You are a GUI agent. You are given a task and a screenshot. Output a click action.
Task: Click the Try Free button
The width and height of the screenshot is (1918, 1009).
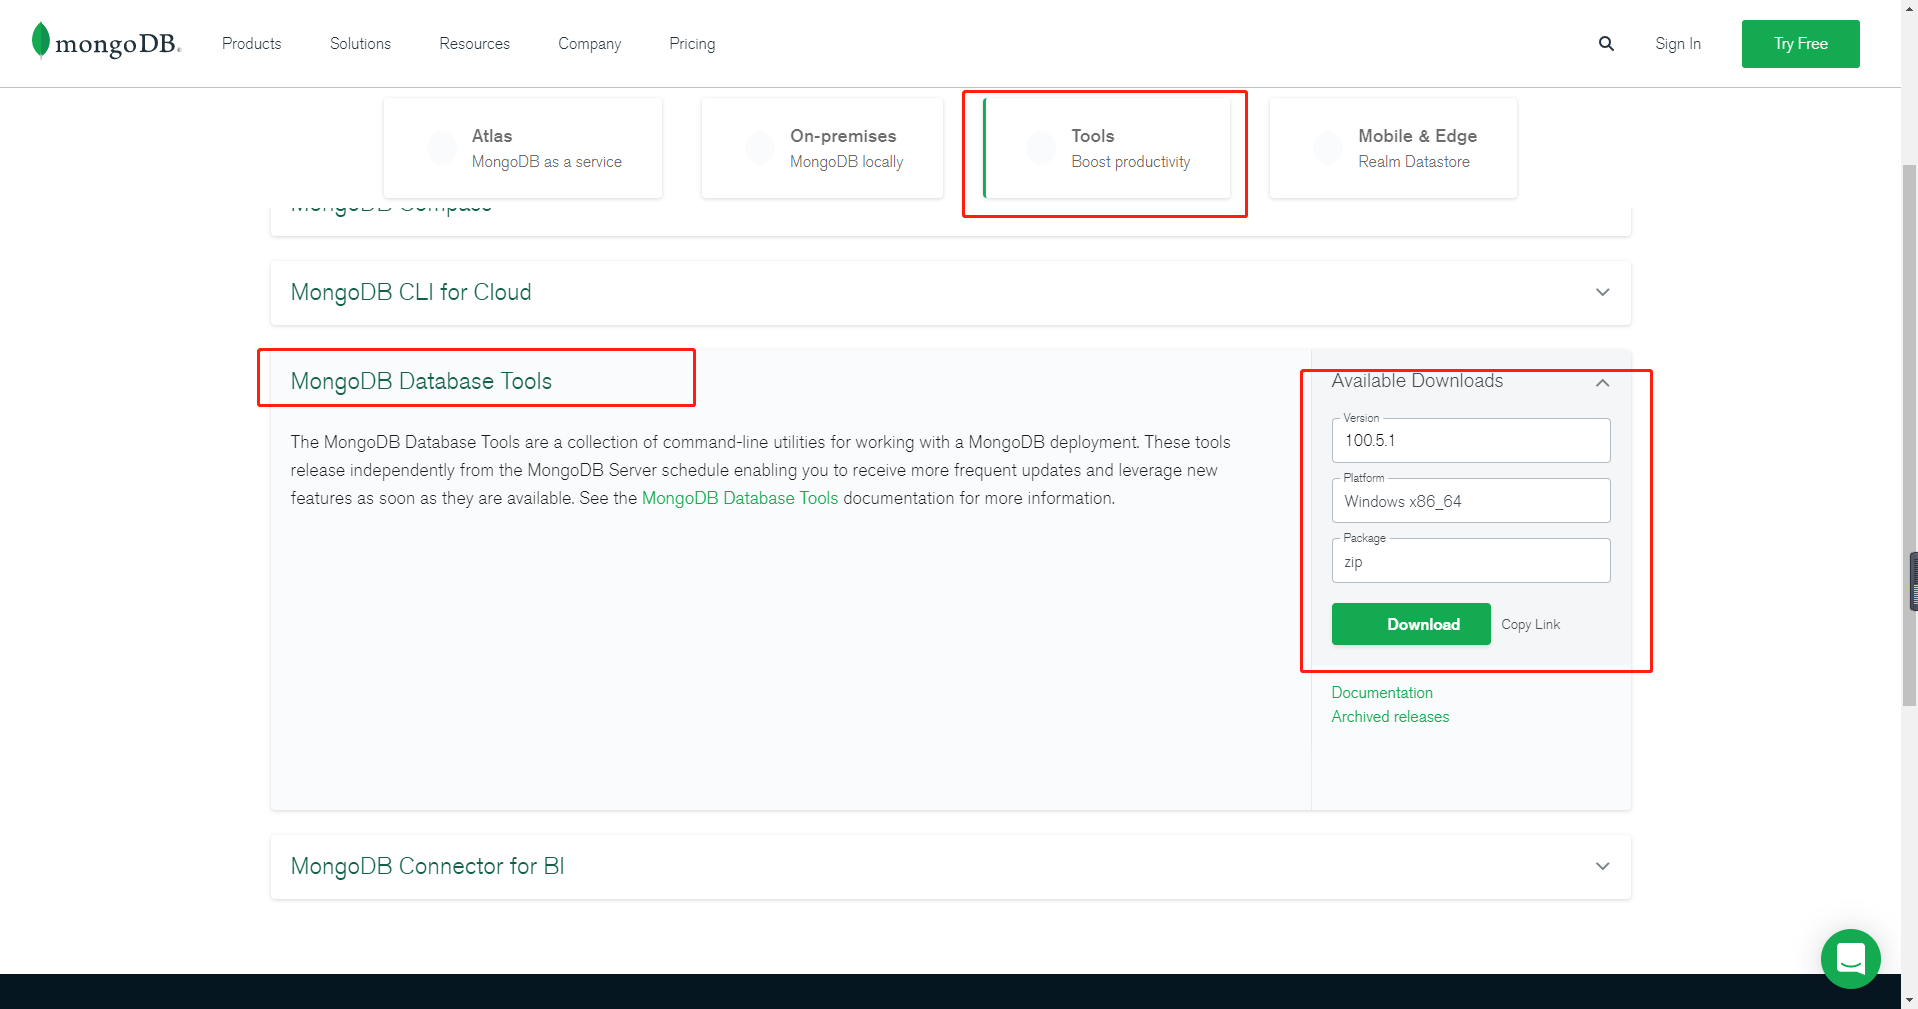coord(1799,43)
